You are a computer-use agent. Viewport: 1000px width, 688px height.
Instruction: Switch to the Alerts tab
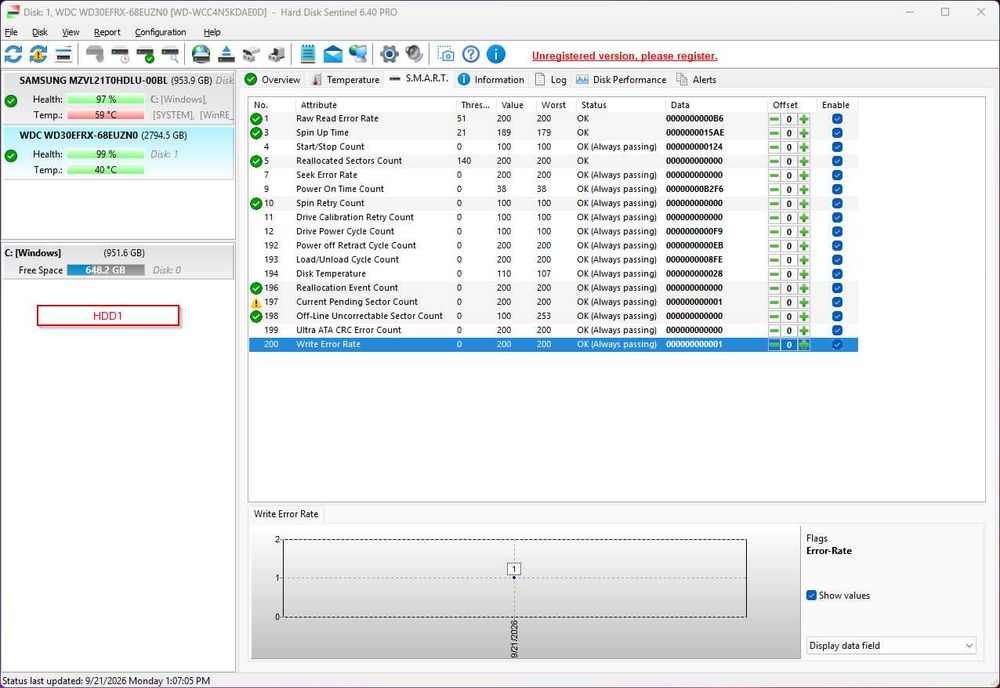click(x=696, y=79)
